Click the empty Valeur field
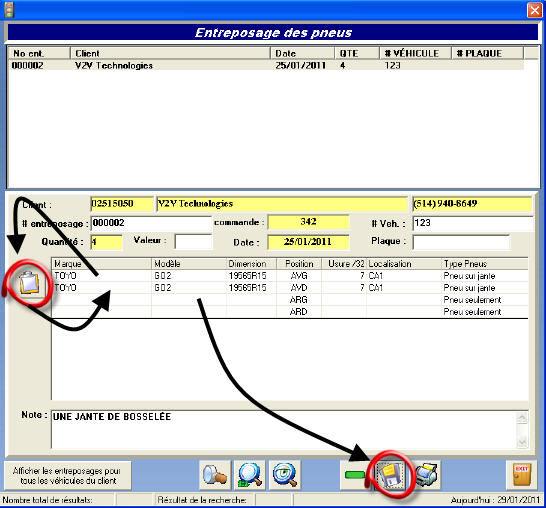 pyautogui.click(x=193, y=241)
